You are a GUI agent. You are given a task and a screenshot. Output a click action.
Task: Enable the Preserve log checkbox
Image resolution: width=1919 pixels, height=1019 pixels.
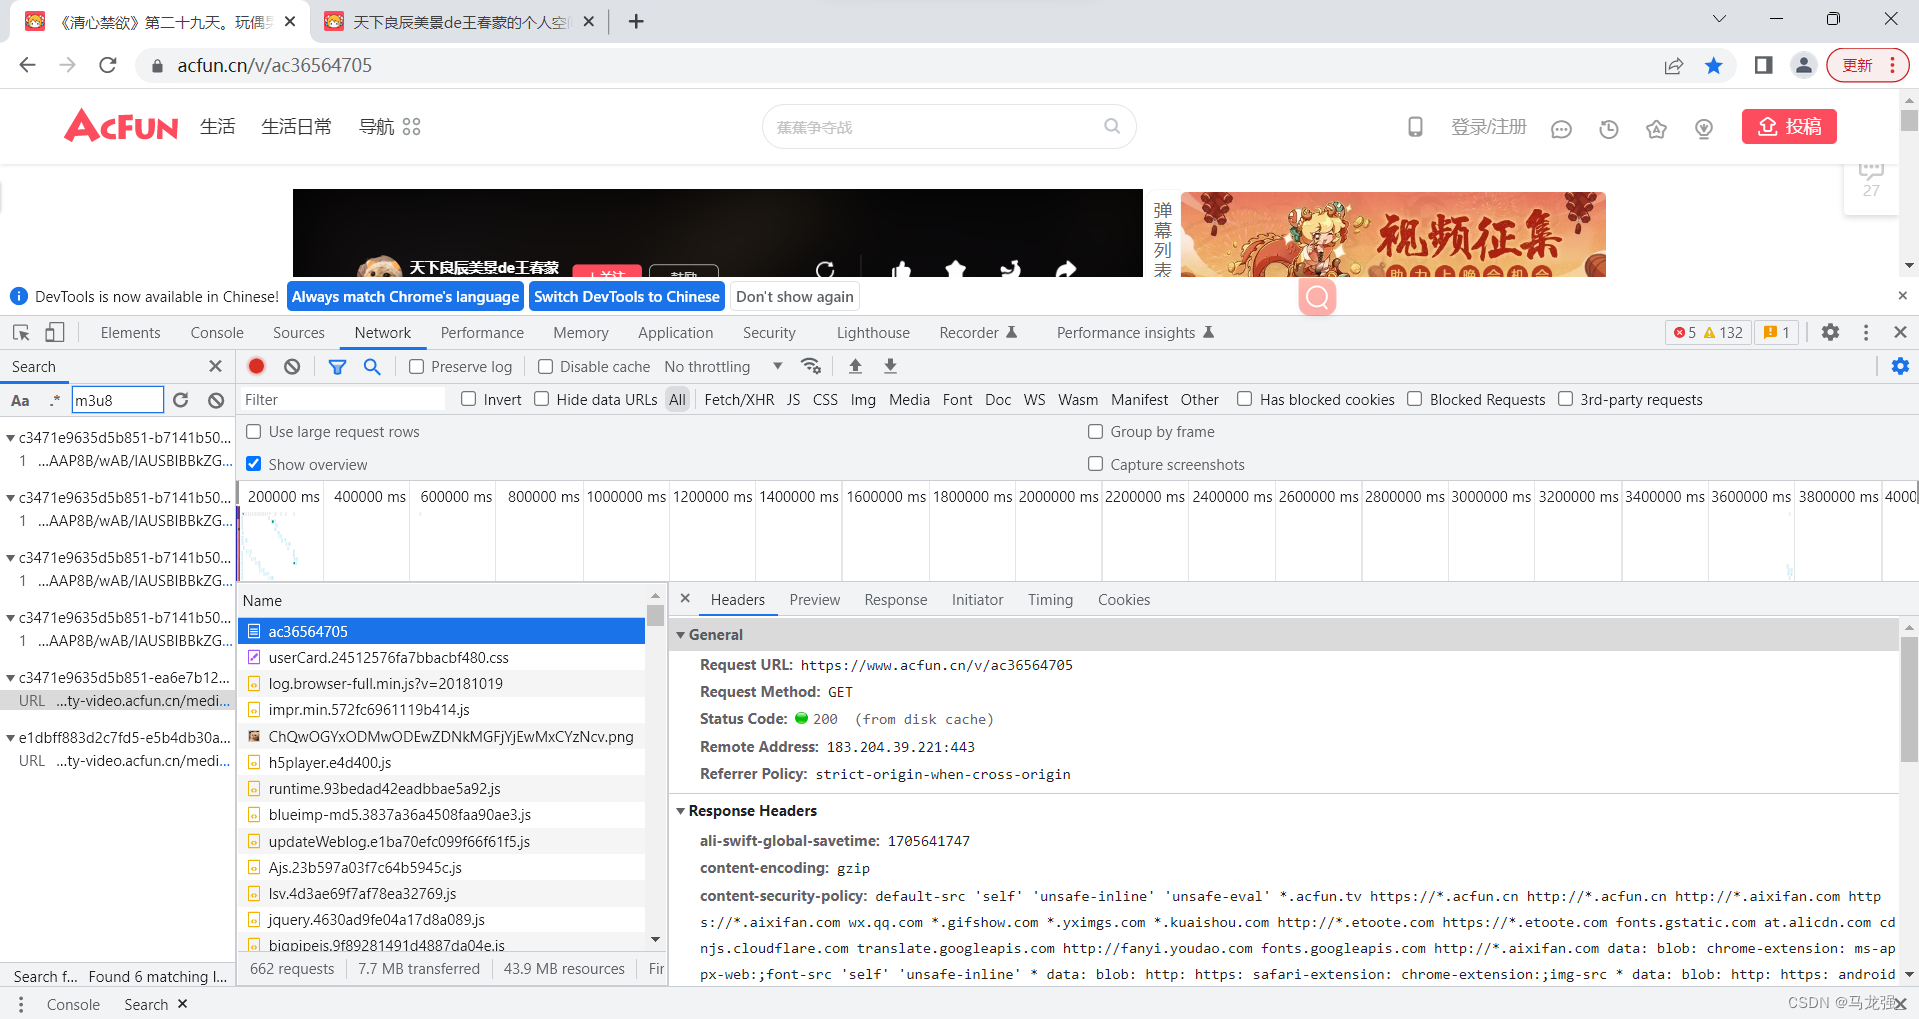417,366
